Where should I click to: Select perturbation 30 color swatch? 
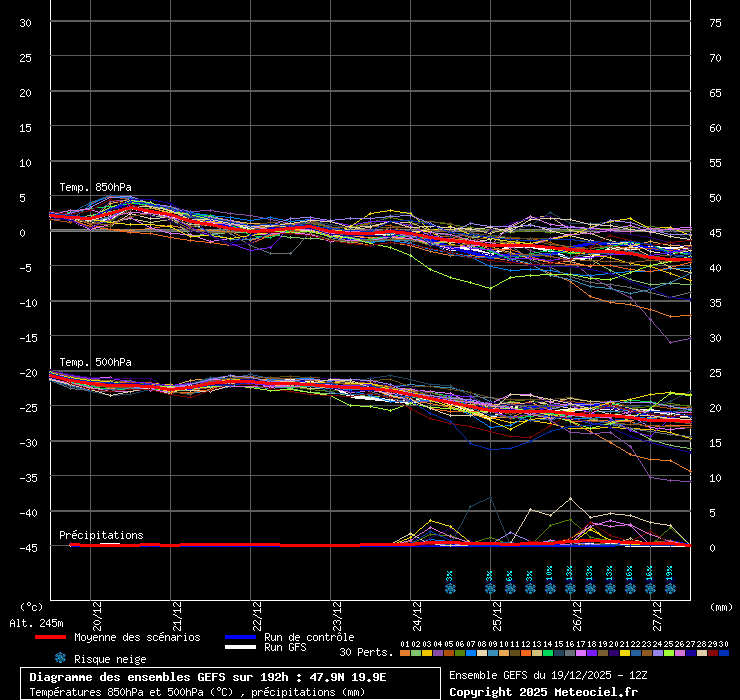[x=724, y=653]
